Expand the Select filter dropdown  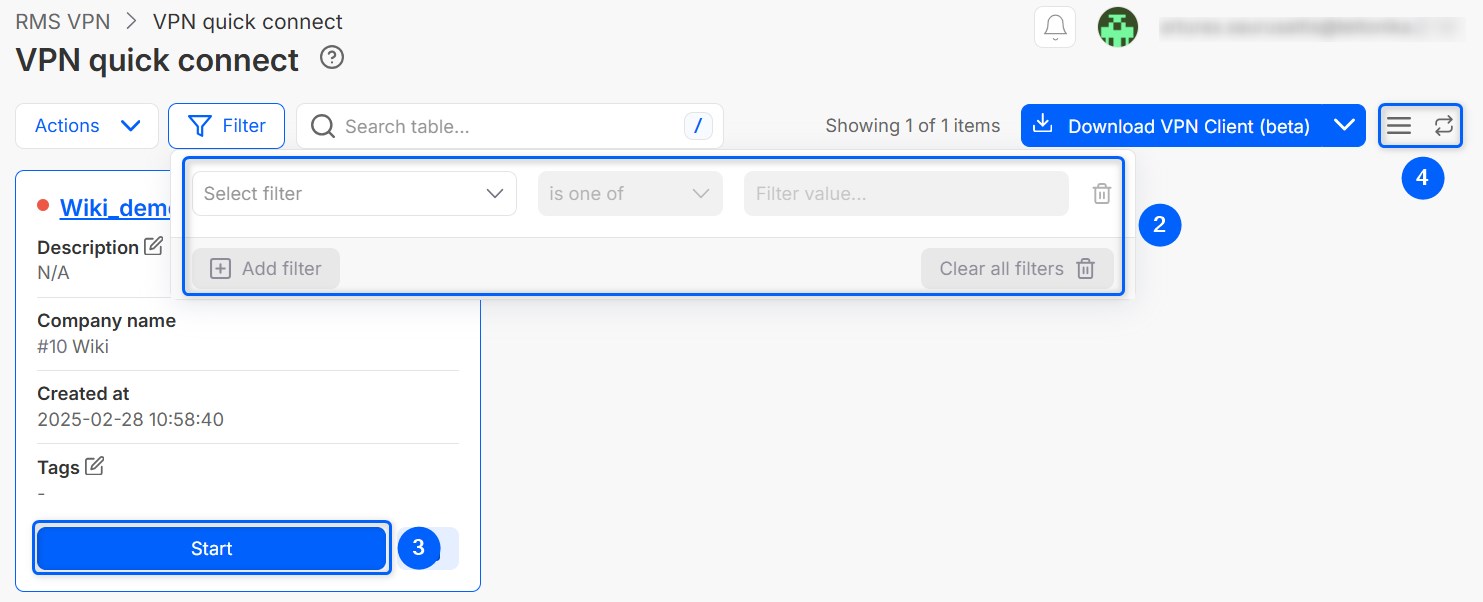click(x=354, y=194)
